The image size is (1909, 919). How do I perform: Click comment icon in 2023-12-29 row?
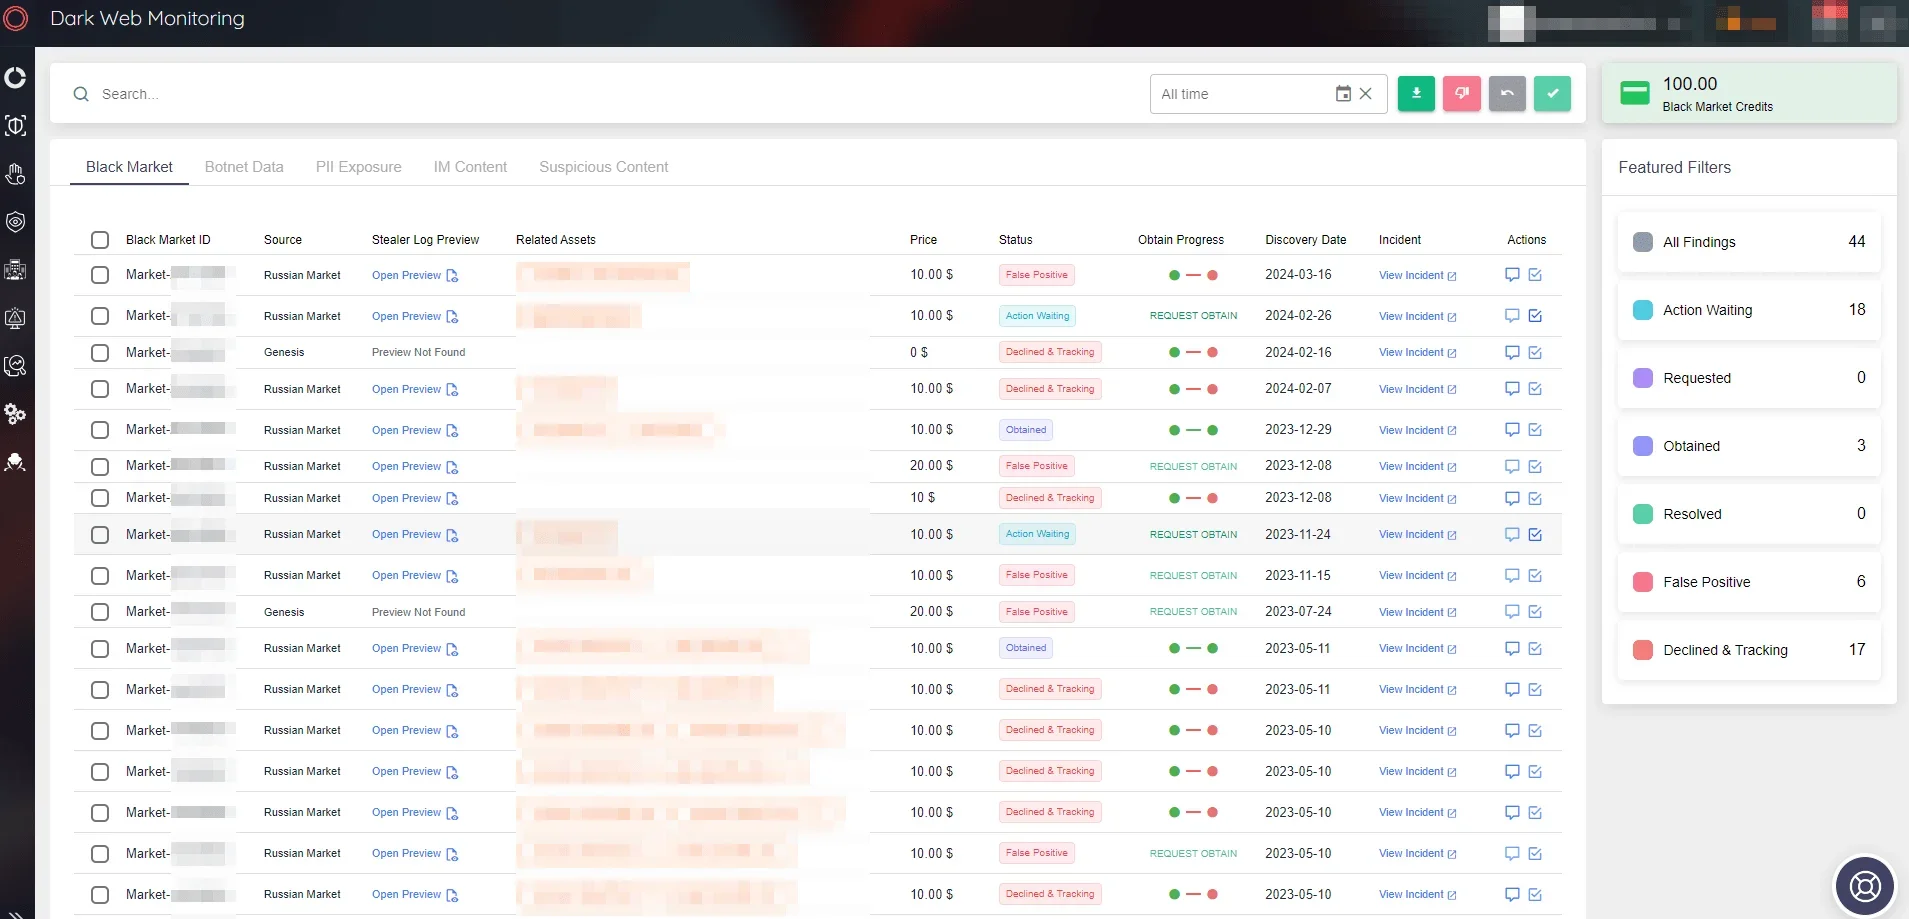click(1512, 430)
